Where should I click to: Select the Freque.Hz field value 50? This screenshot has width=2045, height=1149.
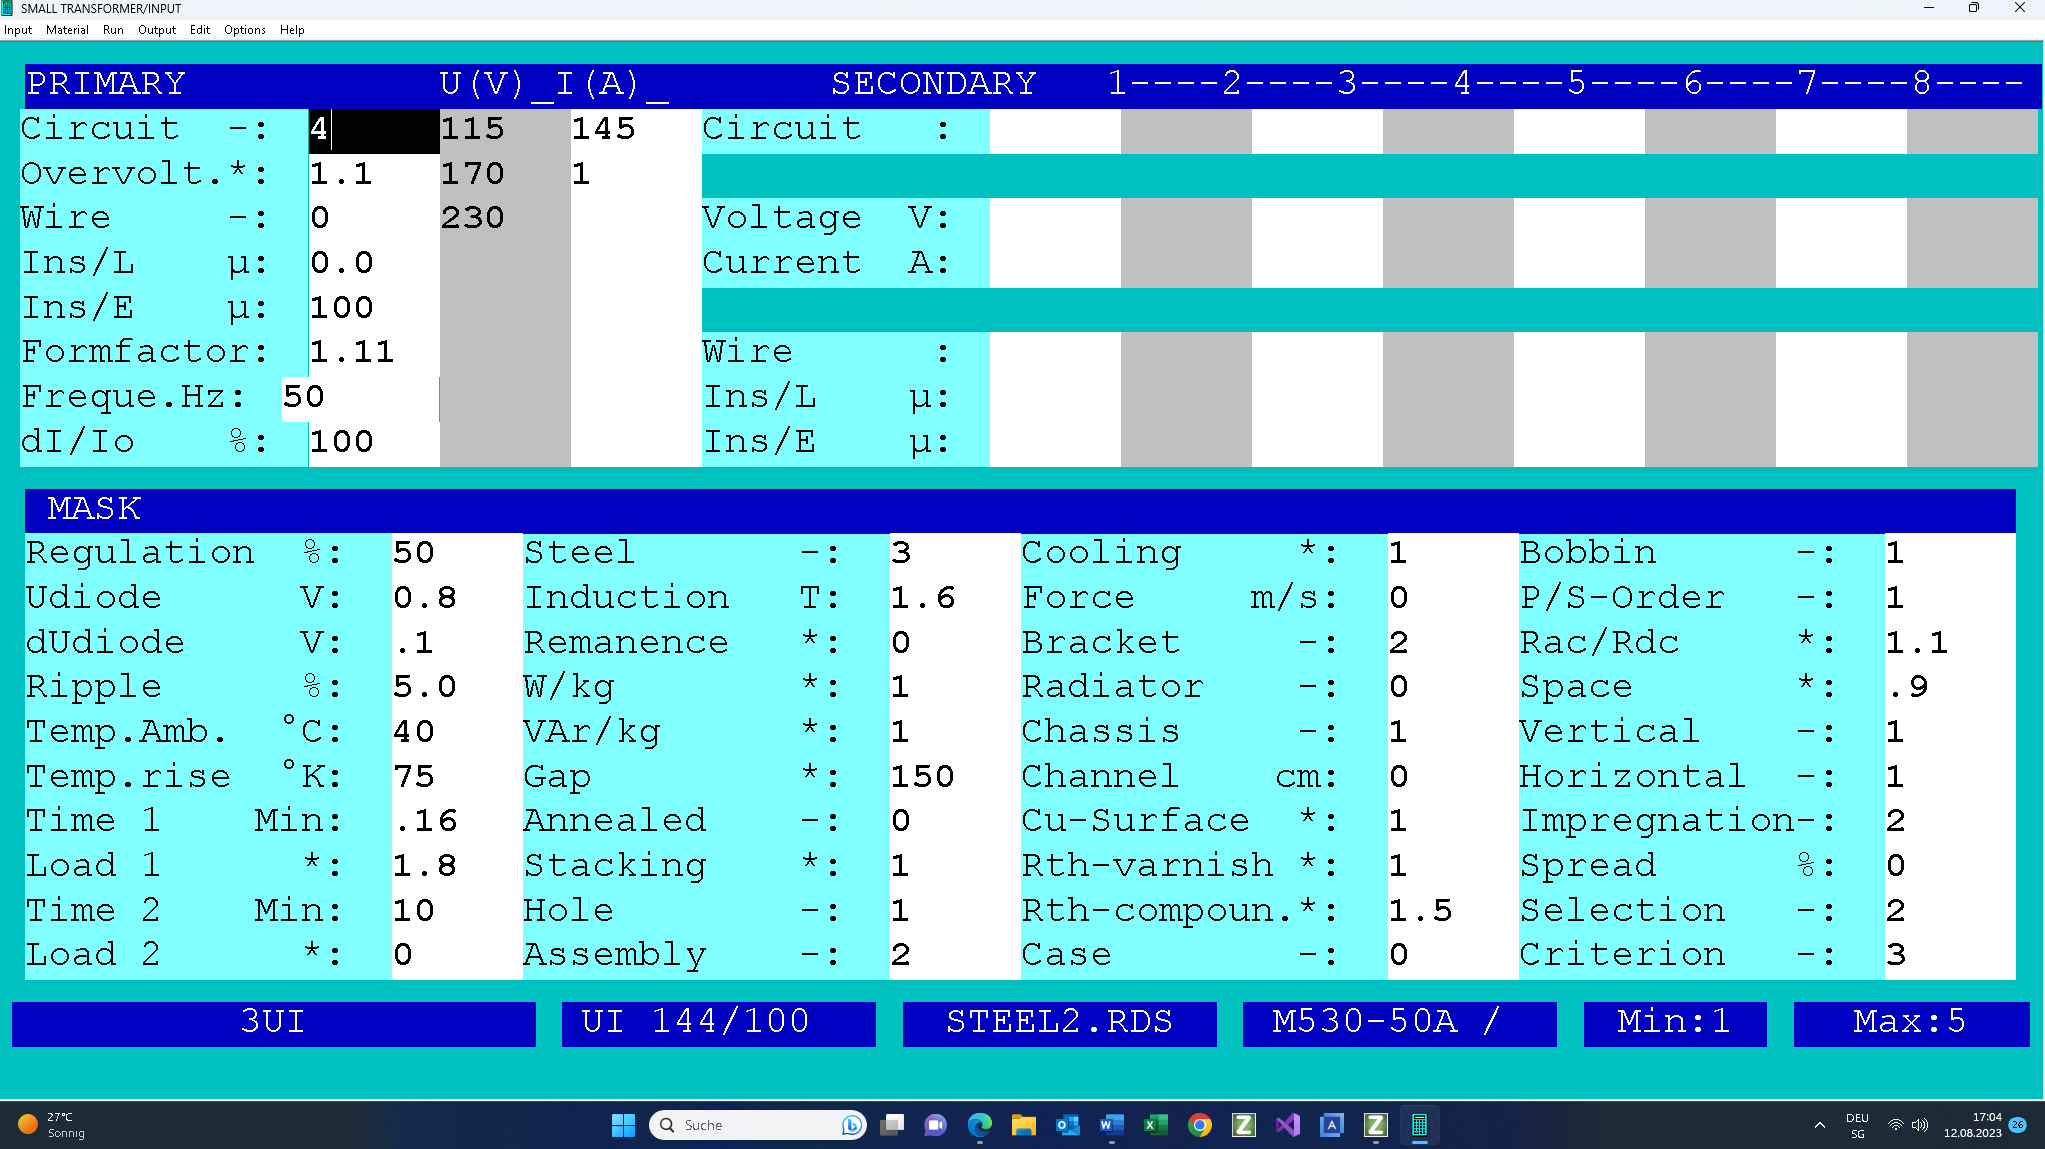coord(360,399)
